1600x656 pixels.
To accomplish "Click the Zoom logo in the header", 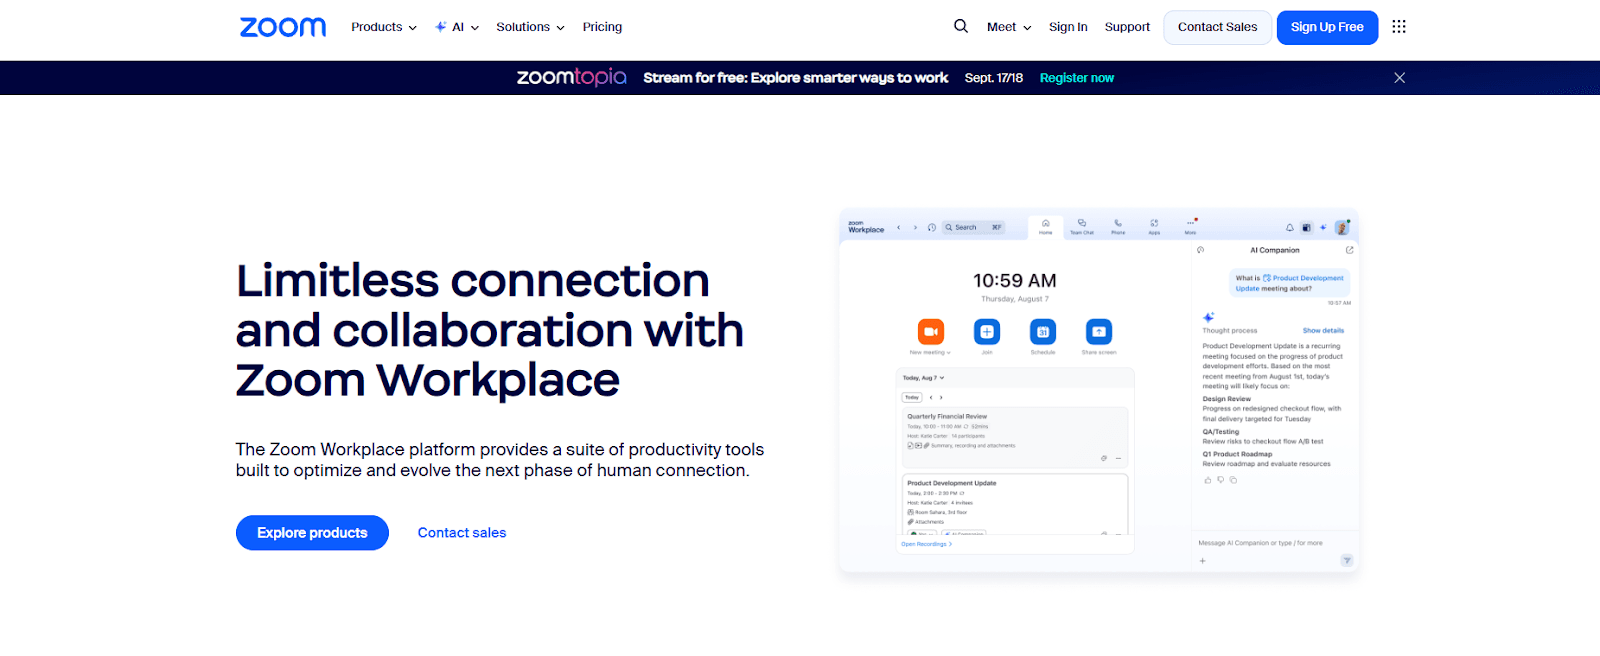I will (x=283, y=27).
